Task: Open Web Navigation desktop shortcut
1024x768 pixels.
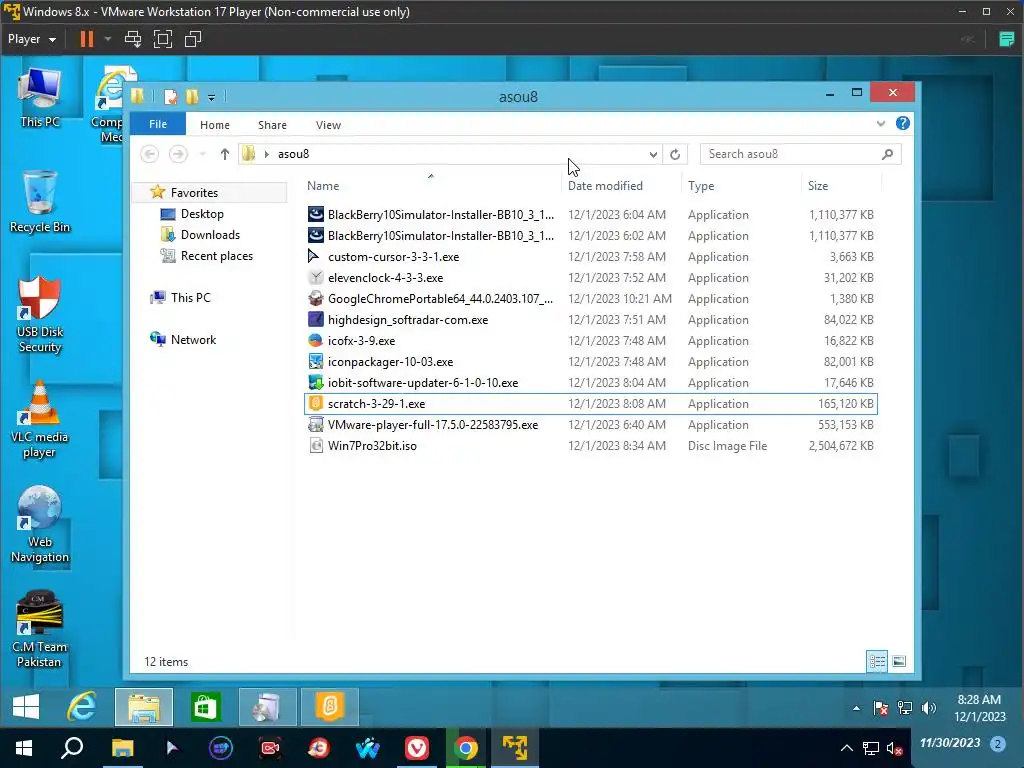Action: [x=40, y=524]
